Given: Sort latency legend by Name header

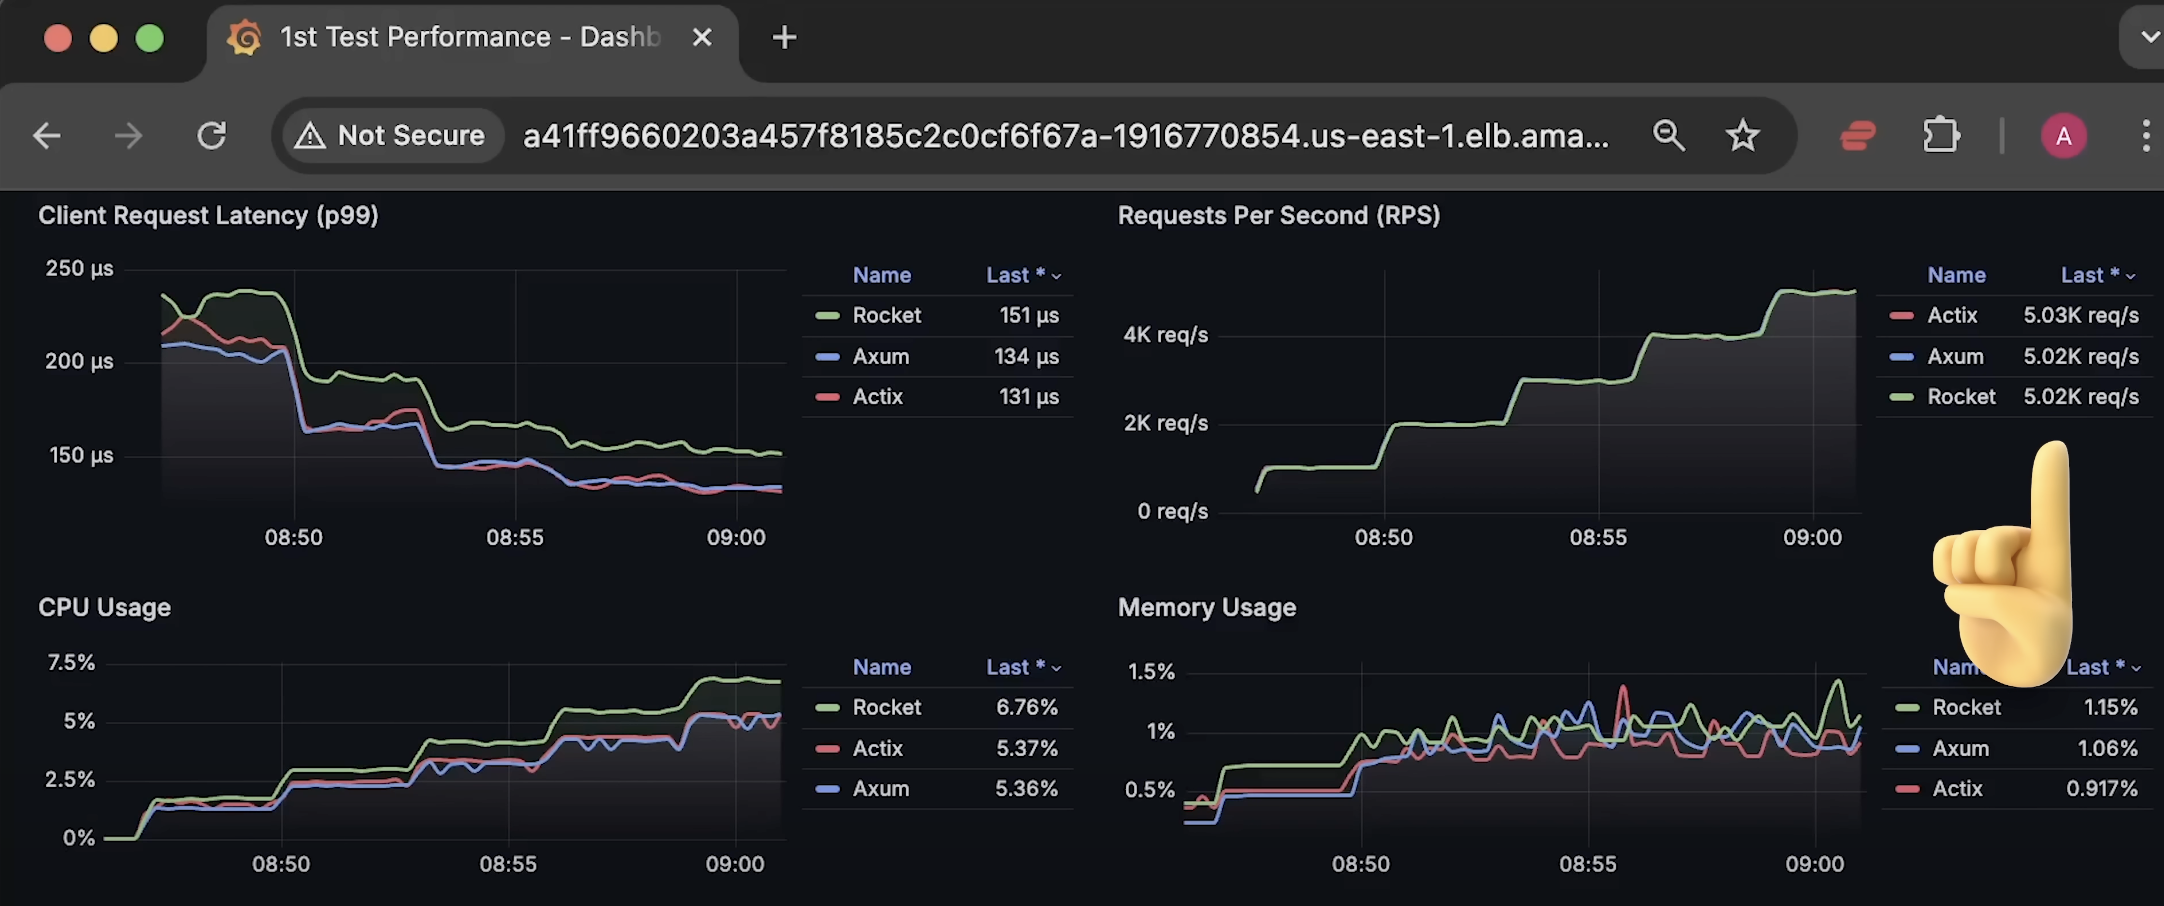Looking at the screenshot, I should (x=882, y=275).
